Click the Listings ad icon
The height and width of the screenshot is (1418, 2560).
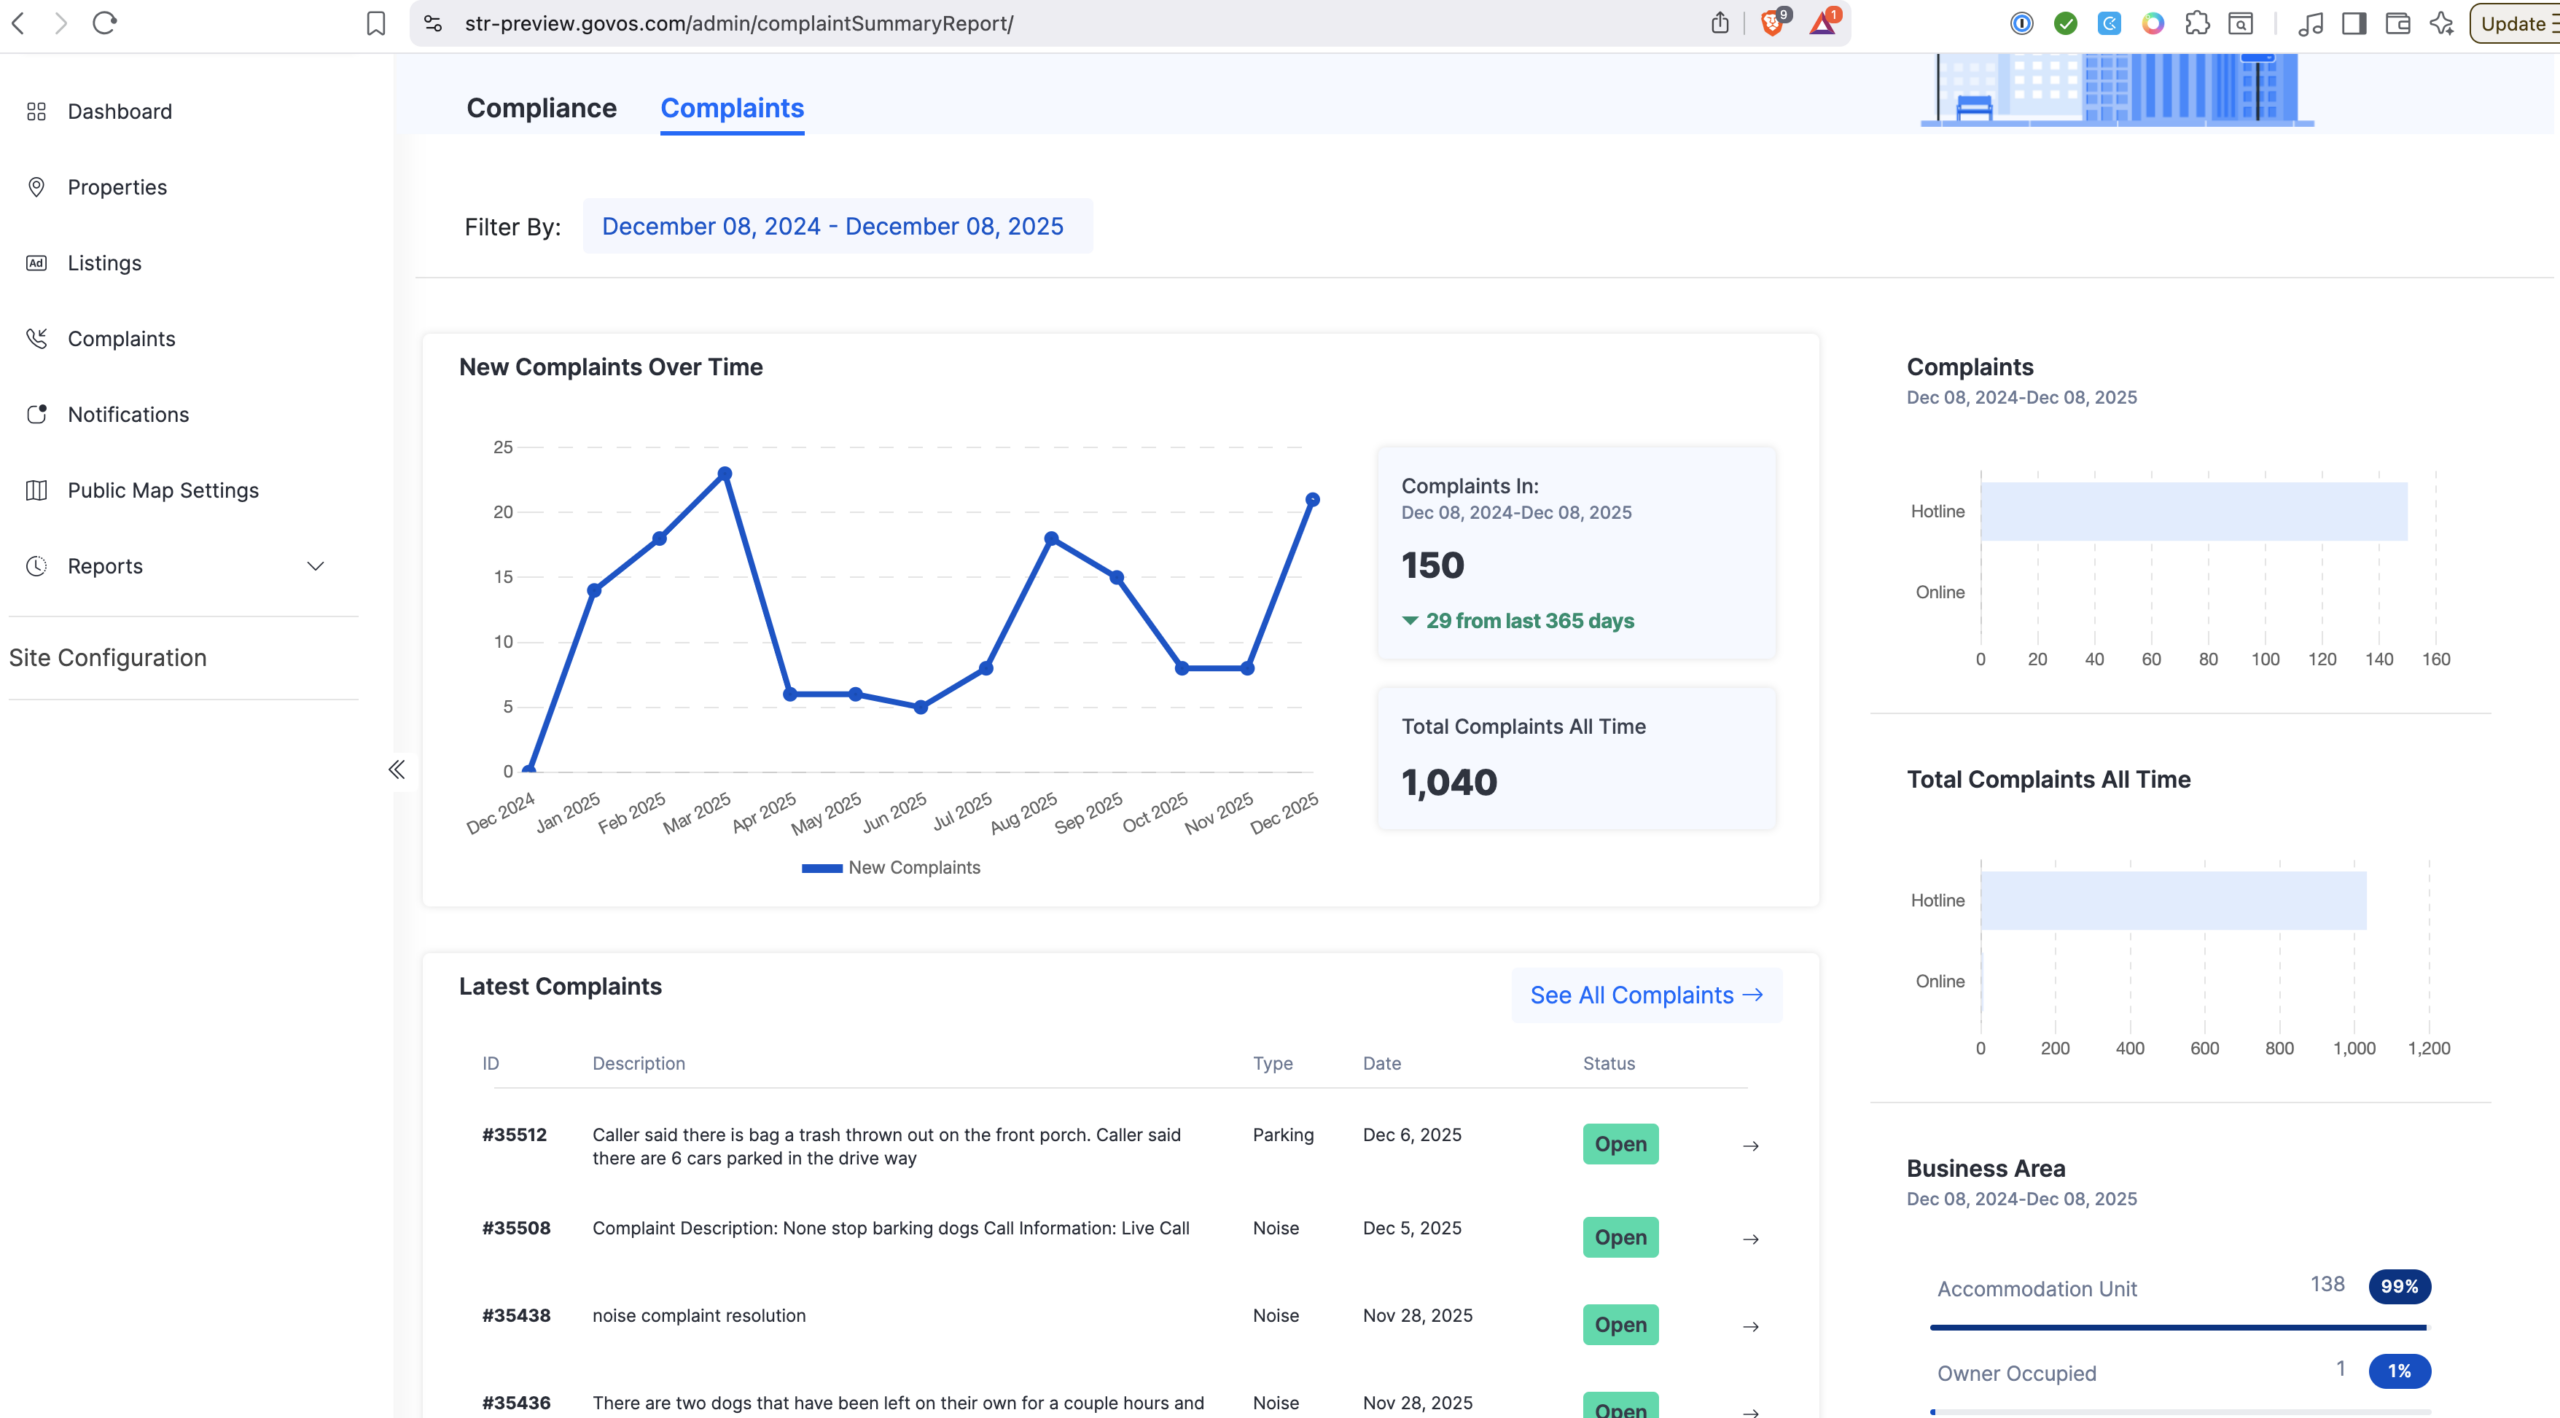tap(36, 263)
